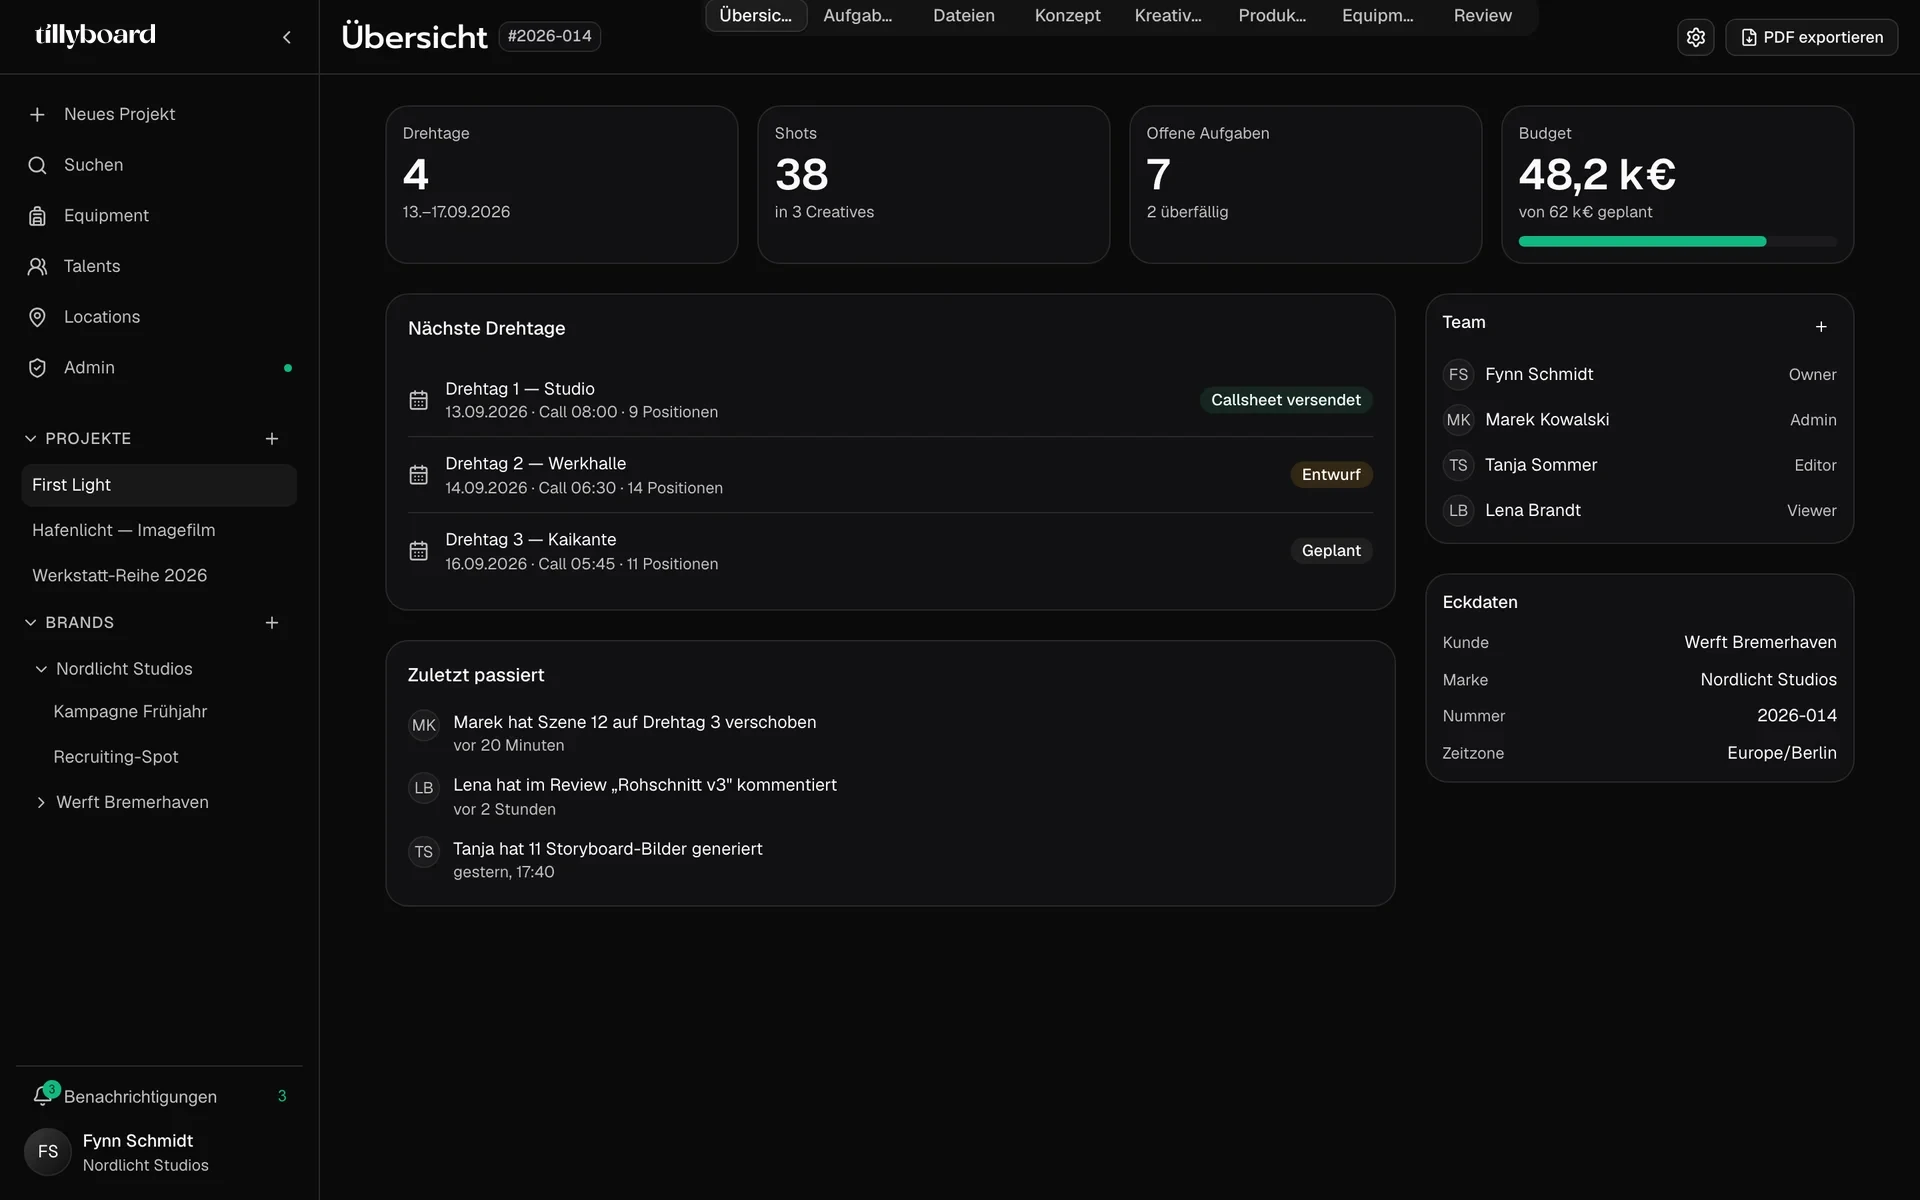Screen dimensions: 1920x1200
Task: Open the Offene Aufgaben stat card
Action: 1305,185
